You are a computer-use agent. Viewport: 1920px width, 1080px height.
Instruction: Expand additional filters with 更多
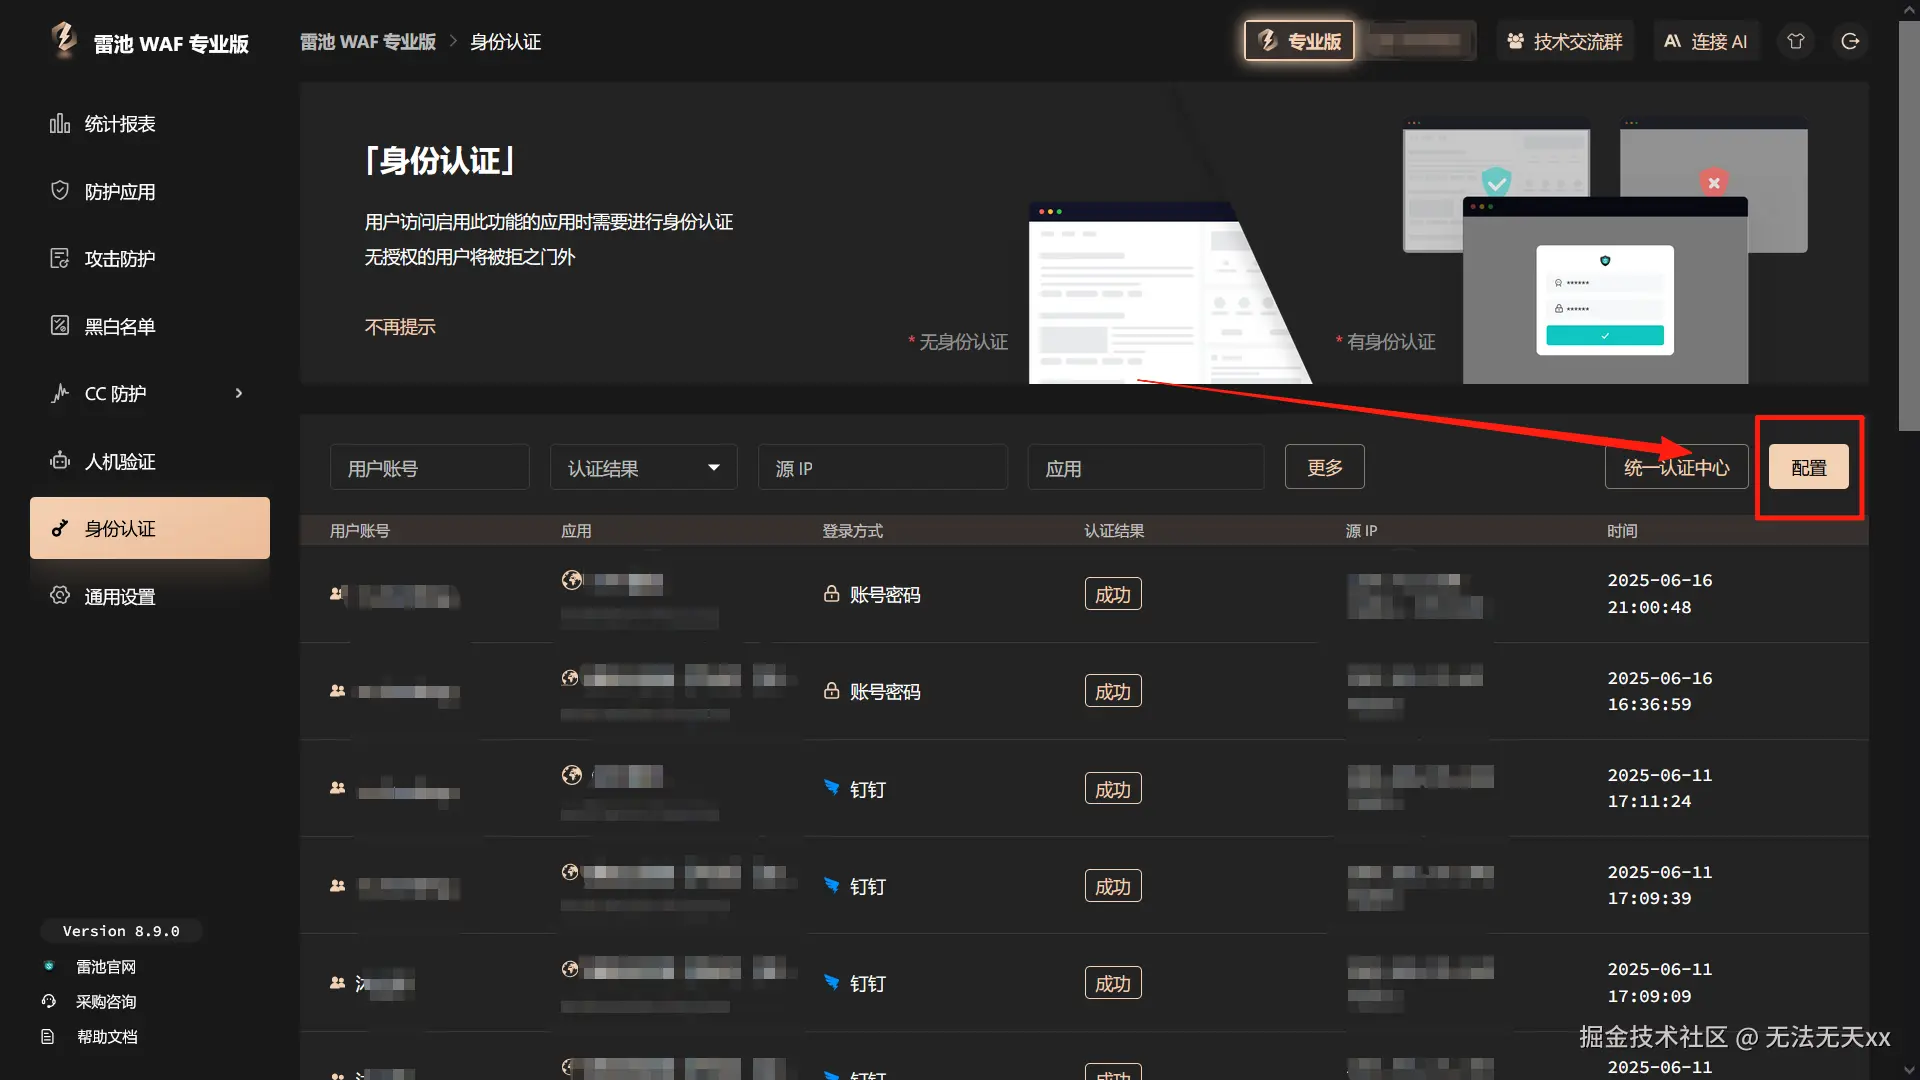click(x=1324, y=467)
